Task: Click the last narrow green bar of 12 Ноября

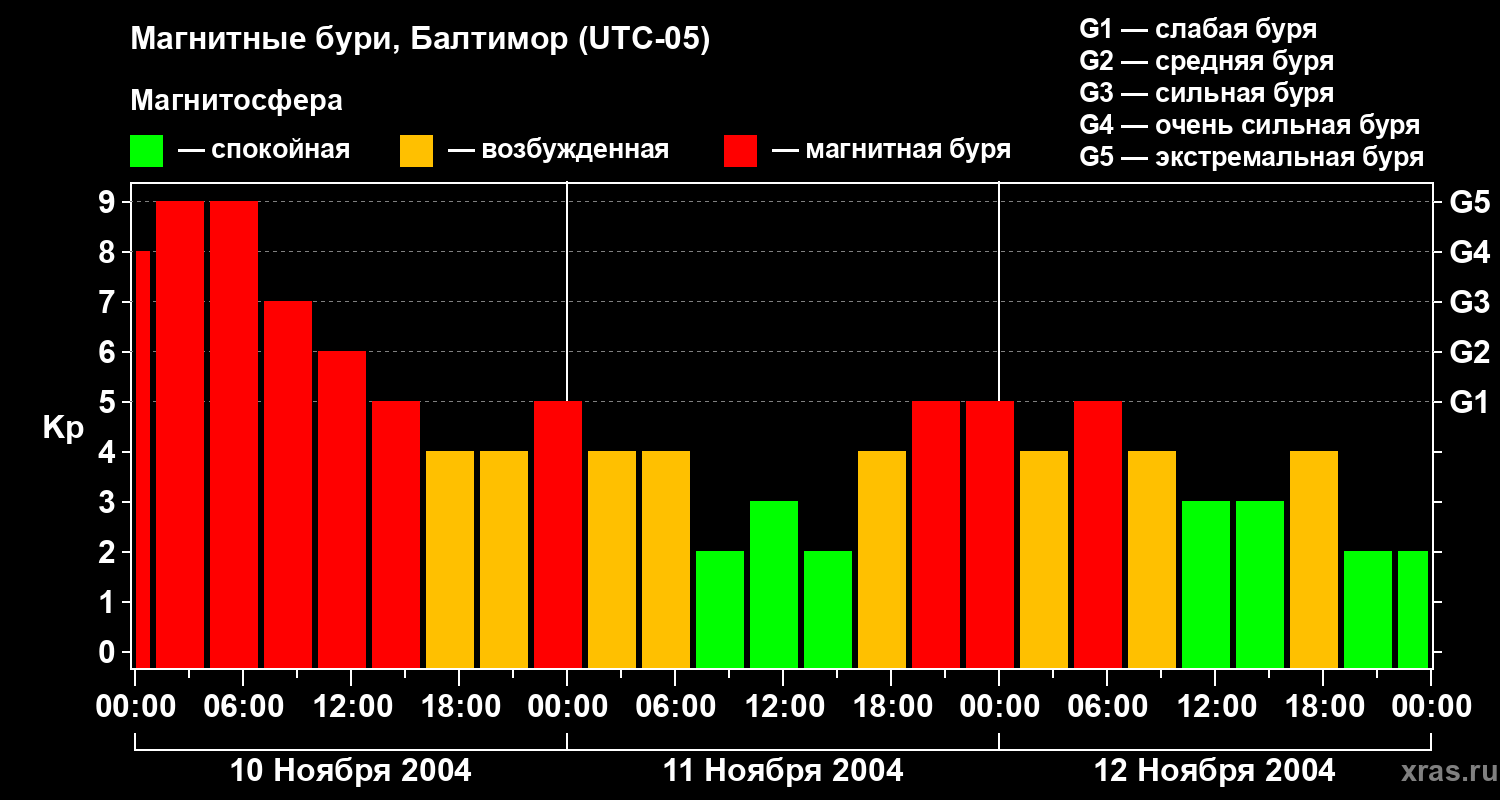Action: click(x=1413, y=609)
